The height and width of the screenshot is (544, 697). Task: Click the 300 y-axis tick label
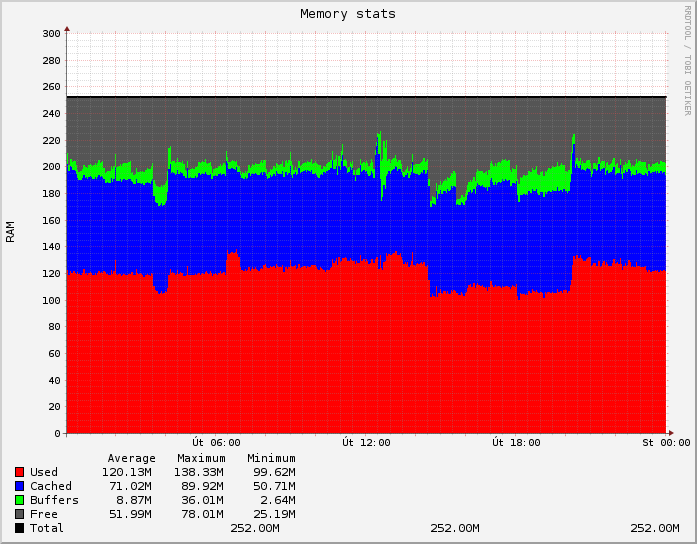click(52, 33)
